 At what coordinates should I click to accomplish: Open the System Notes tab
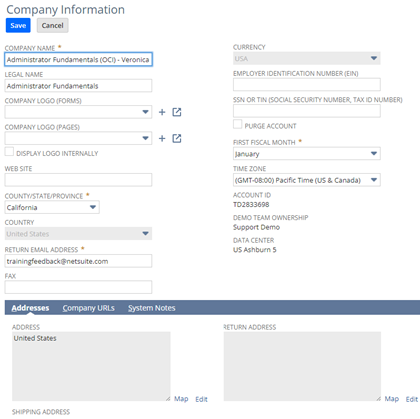(152, 308)
